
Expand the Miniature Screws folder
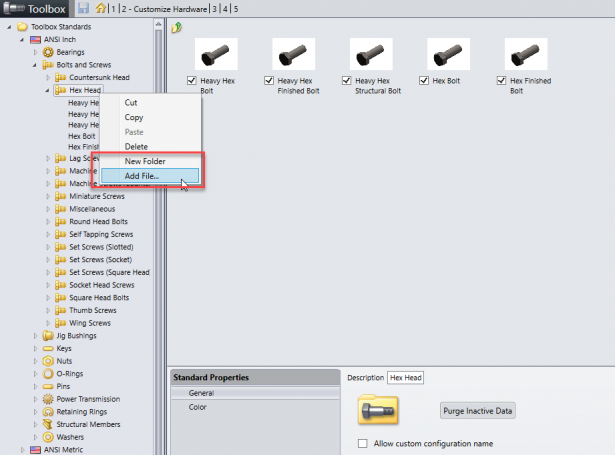[x=48, y=197]
